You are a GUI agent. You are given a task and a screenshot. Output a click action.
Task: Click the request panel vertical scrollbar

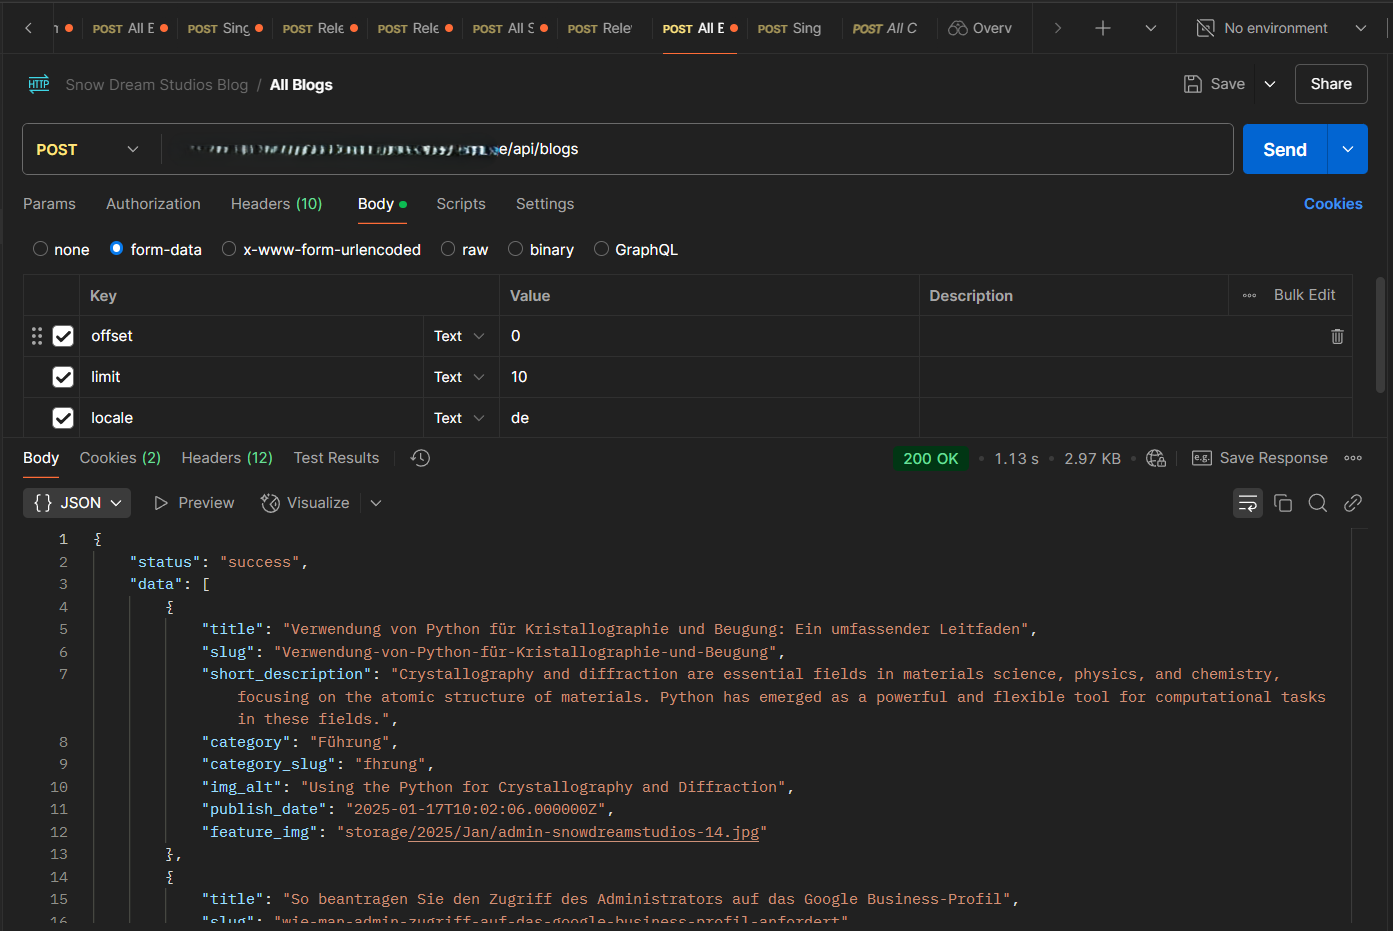1380,335
